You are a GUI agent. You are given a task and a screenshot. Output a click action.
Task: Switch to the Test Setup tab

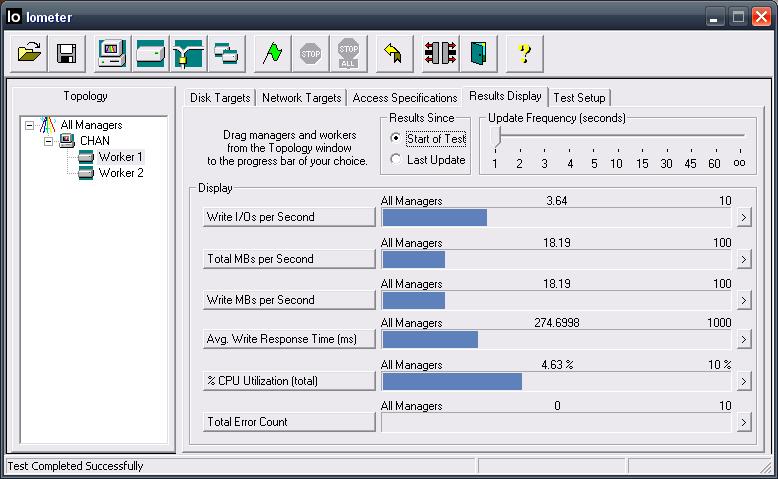pyautogui.click(x=579, y=98)
